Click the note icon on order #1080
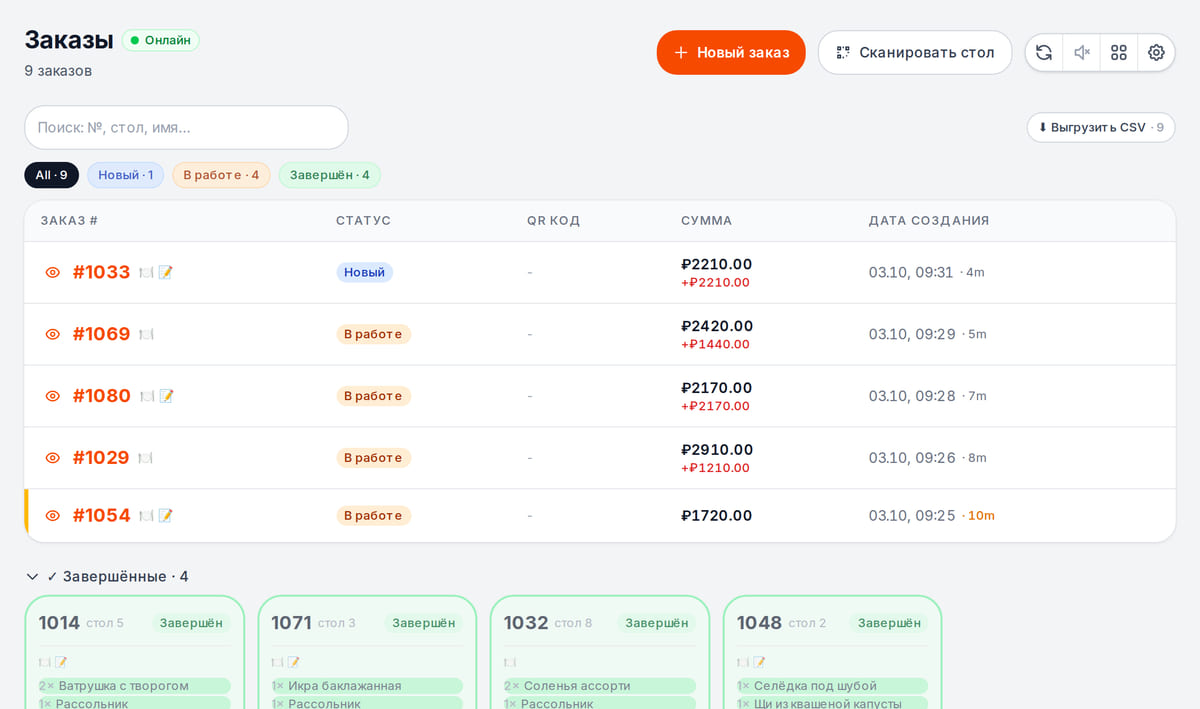 [x=167, y=396]
